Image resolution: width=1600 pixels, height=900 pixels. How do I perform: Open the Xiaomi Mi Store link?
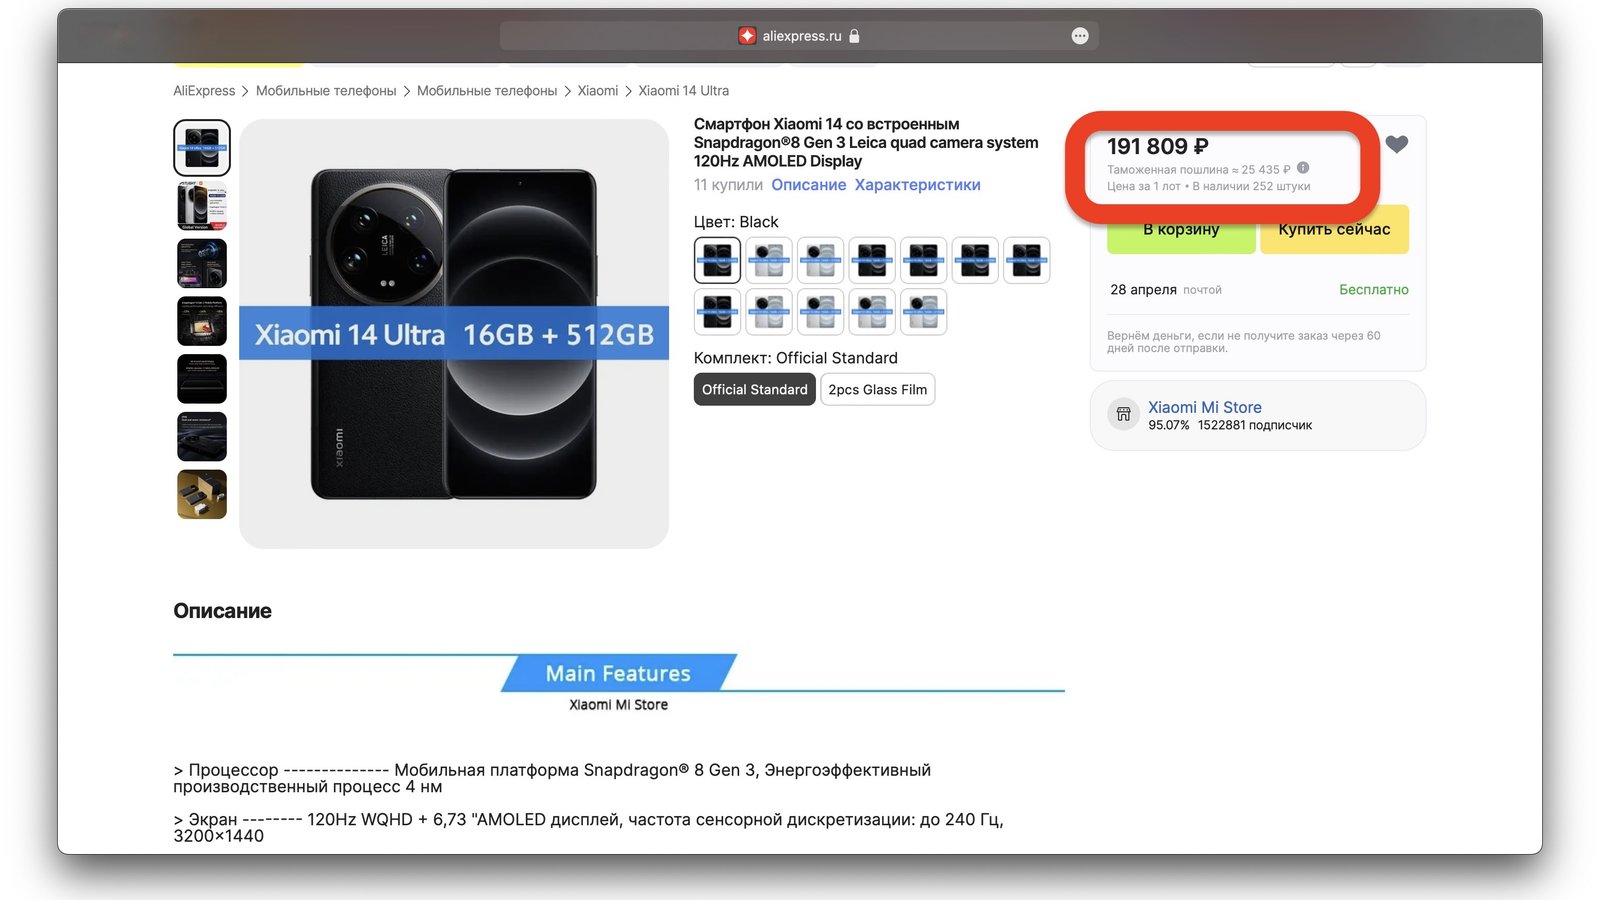pyautogui.click(x=1205, y=407)
